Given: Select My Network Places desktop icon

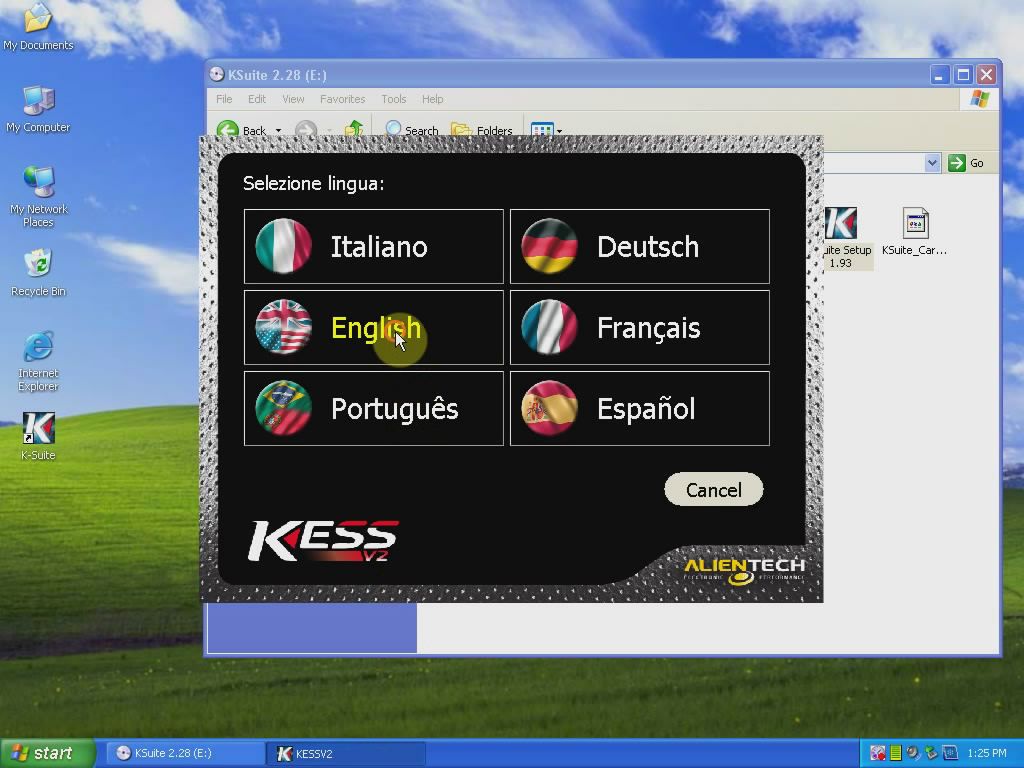Looking at the screenshot, I should pos(38,196).
